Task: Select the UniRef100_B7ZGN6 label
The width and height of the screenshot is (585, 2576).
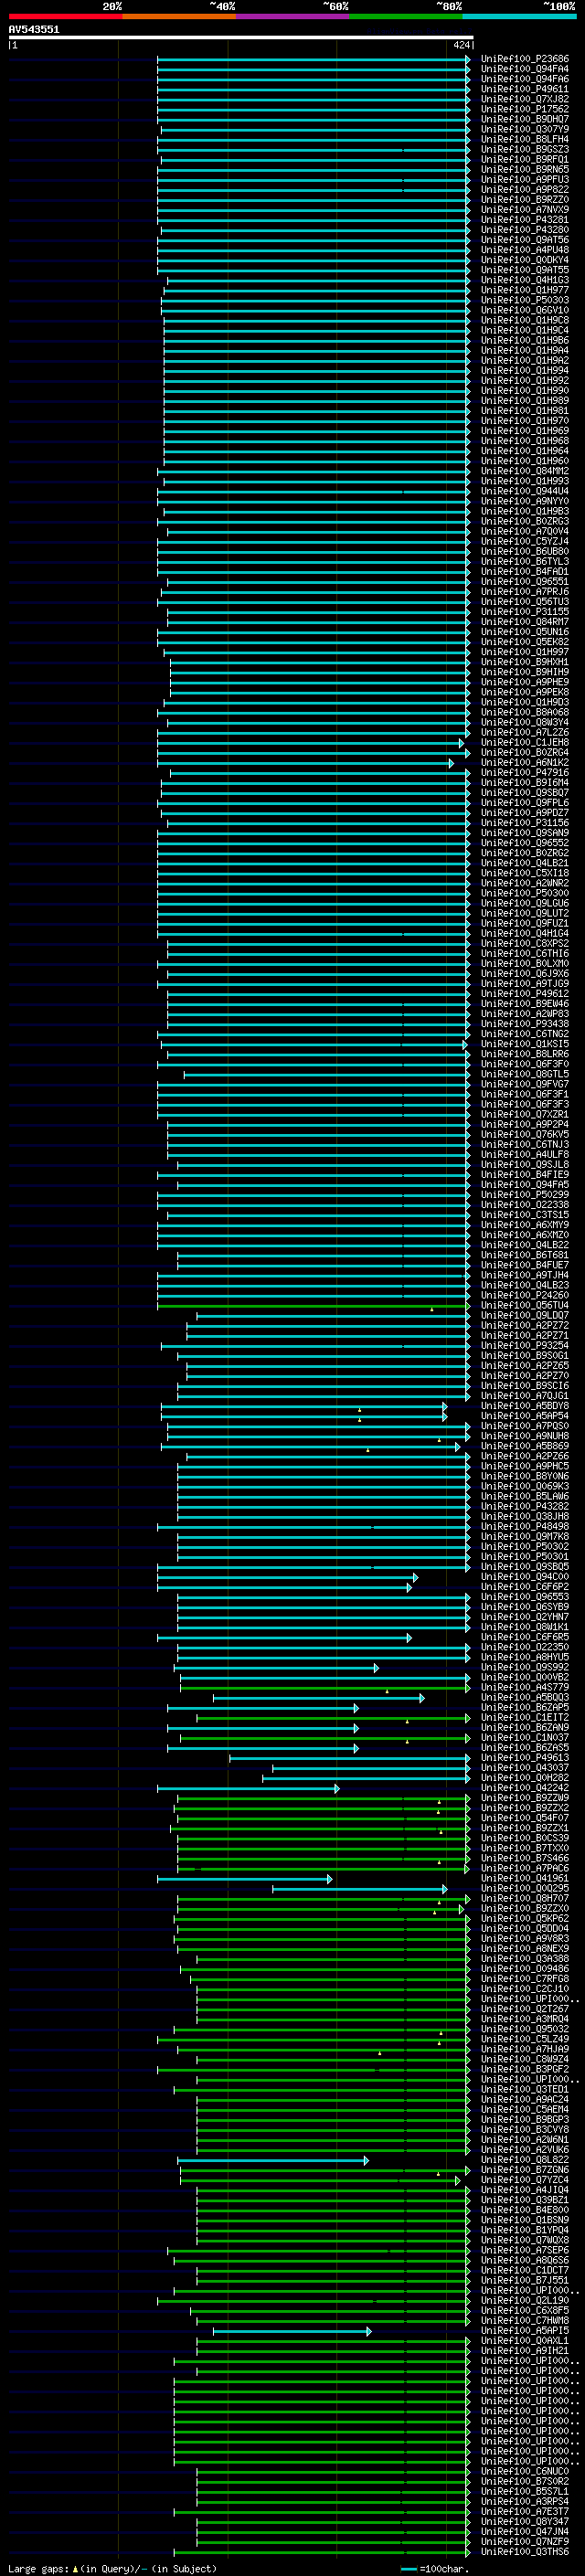Action: 524,2170
